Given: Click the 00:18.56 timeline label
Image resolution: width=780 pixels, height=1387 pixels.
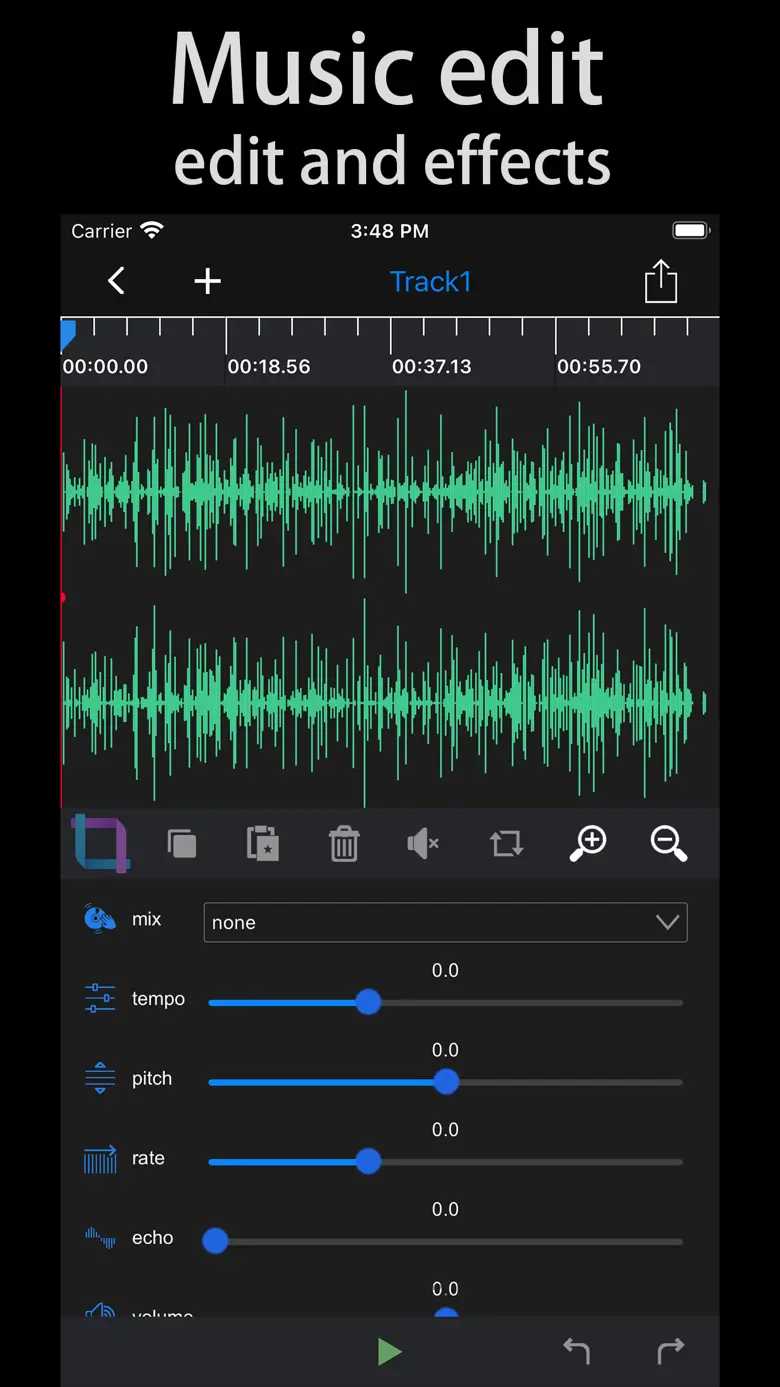Looking at the screenshot, I should (x=269, y=367).
